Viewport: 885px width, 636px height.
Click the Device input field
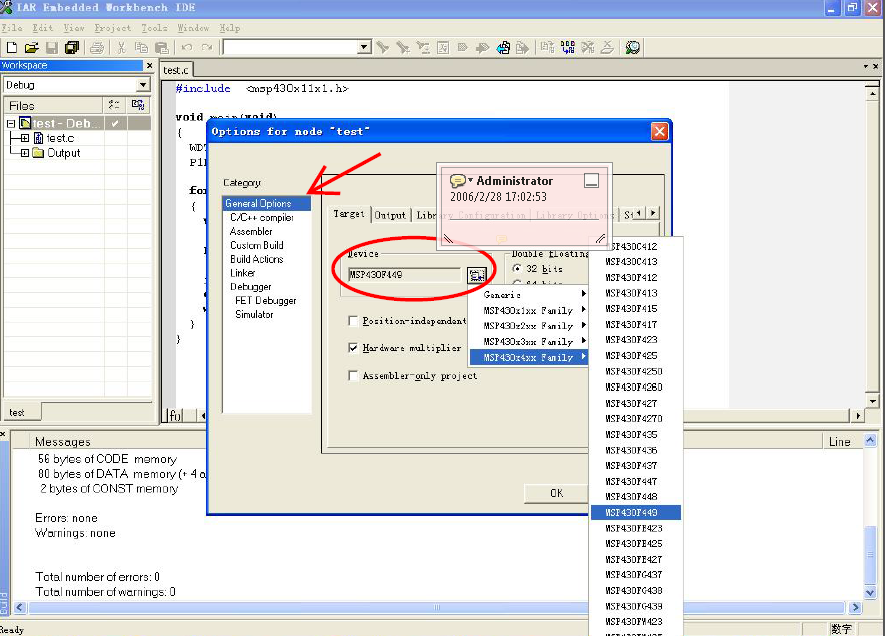tap(404, 275)
